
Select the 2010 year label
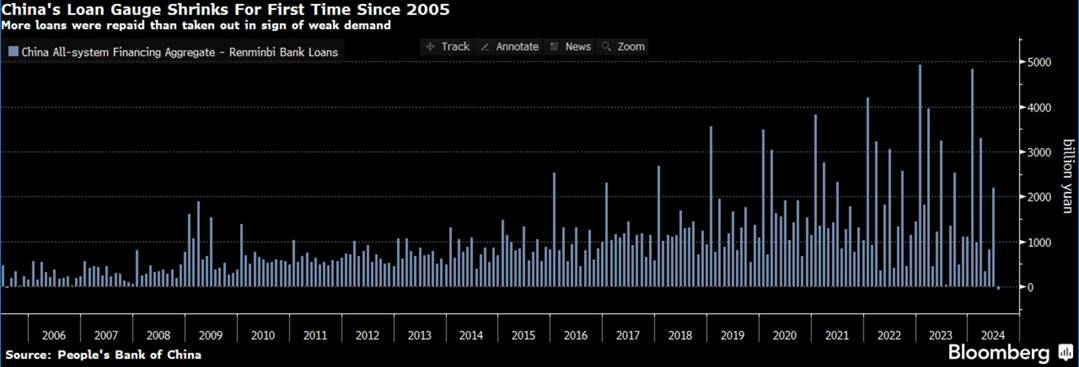[263, 335]
